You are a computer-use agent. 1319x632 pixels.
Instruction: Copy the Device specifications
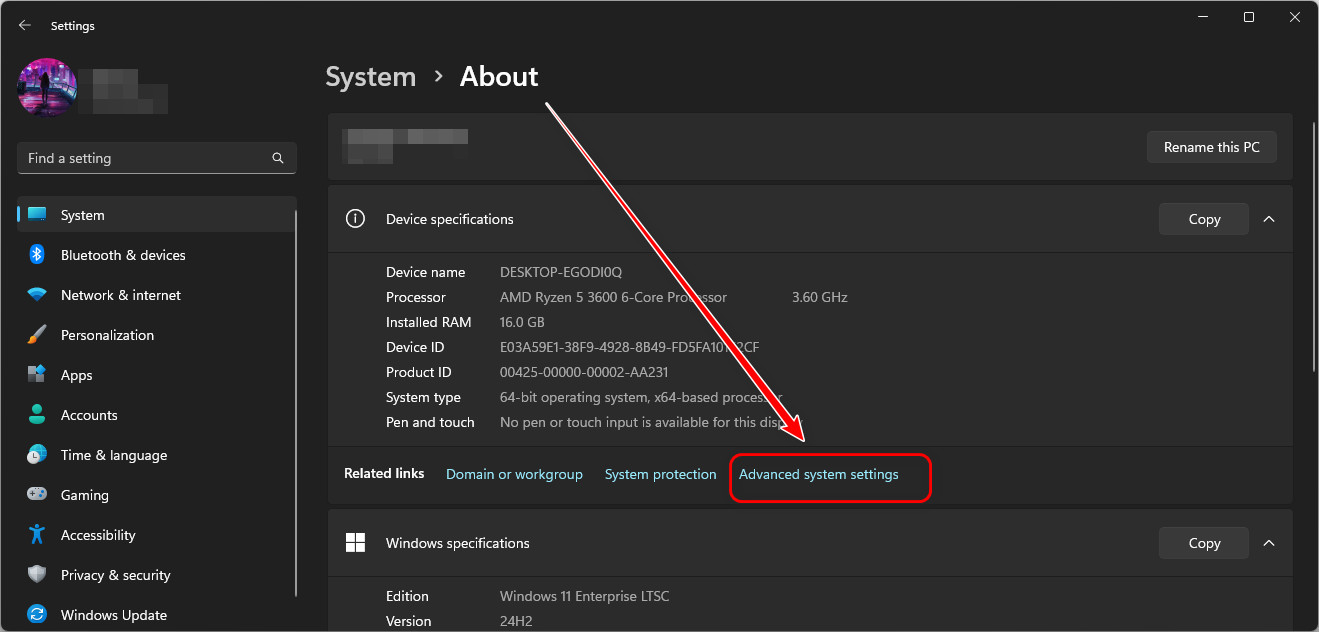pyautogui.click(x=1203, y=219)
